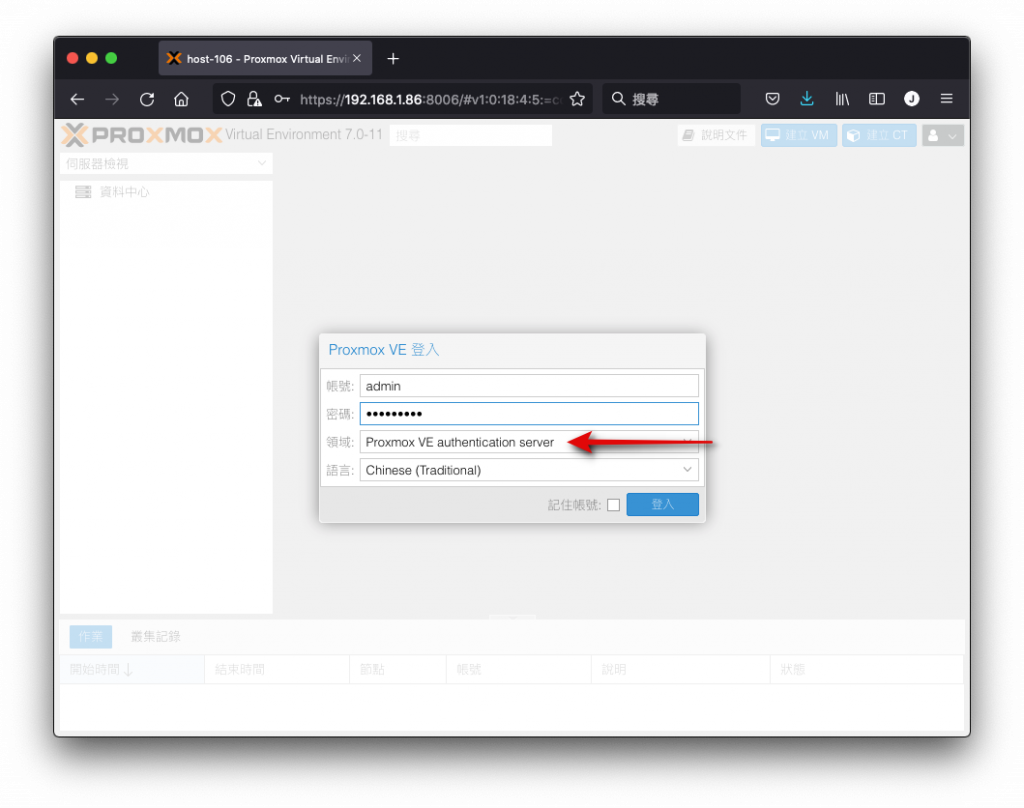Screen dimensions: 1024x808
Task: Open a new browser tab with plus
Action: click(x=393, y=59)
